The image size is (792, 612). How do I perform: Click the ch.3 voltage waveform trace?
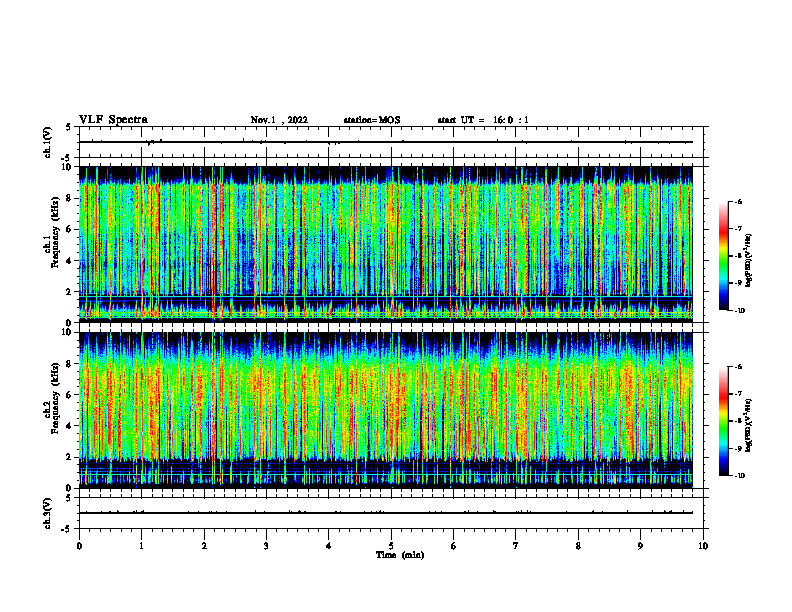tap(385, 513)
